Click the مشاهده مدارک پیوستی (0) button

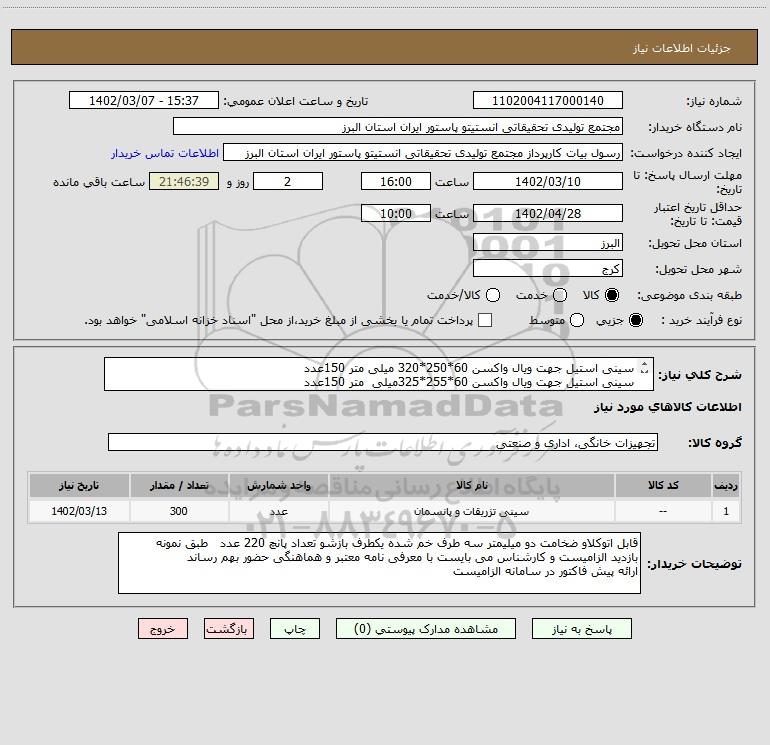[x=426, y=629]
